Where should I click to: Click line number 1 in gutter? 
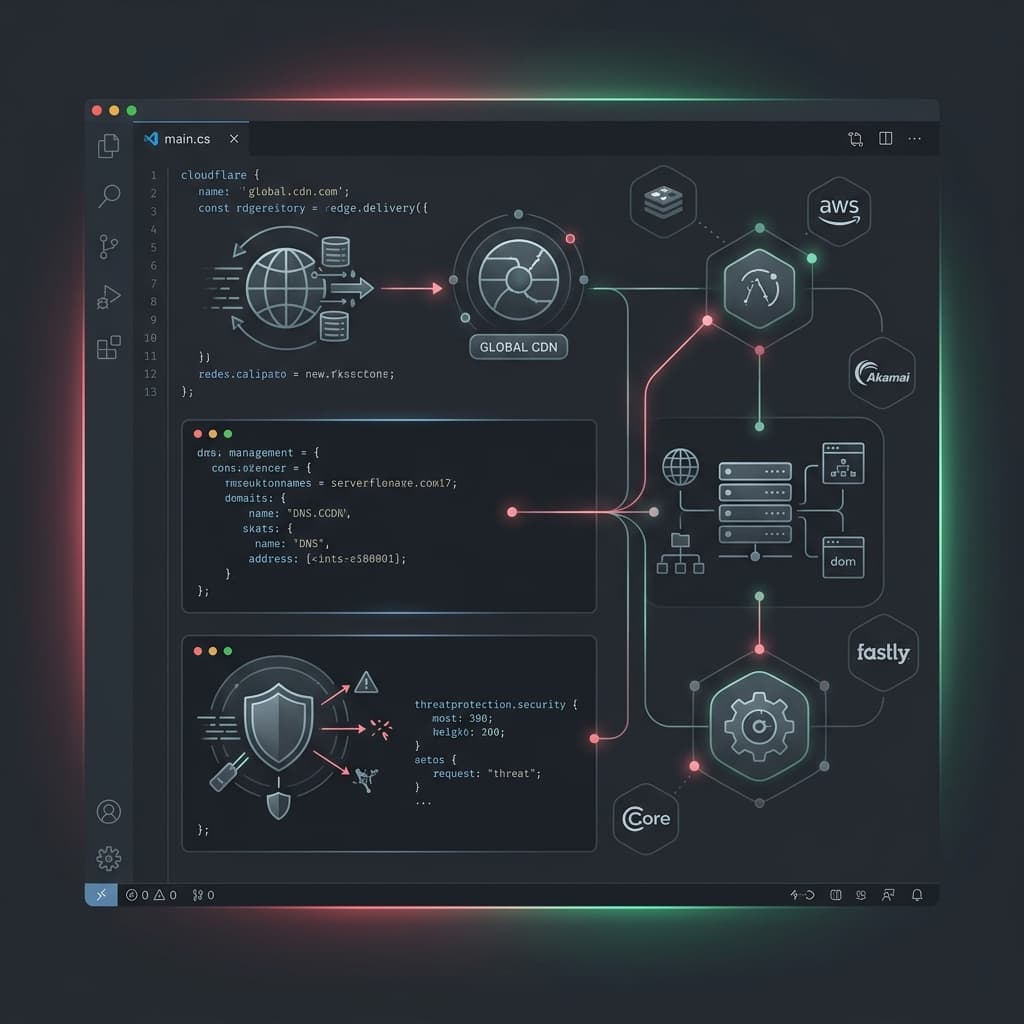pos(153,175)
